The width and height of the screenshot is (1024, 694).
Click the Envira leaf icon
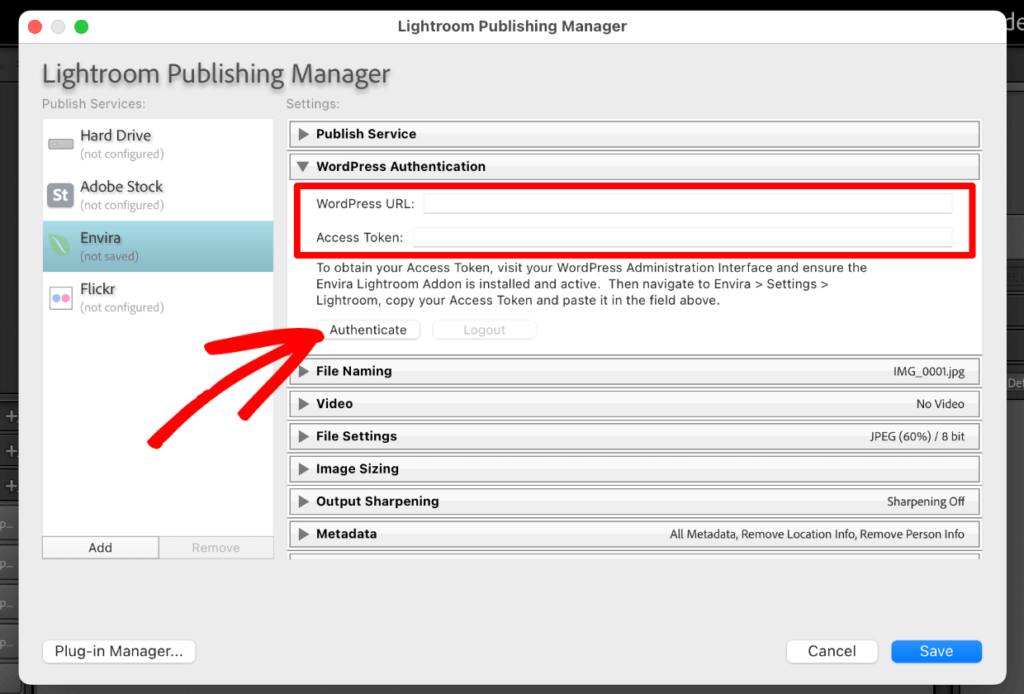pyautogui.click(x=59, y=245)
